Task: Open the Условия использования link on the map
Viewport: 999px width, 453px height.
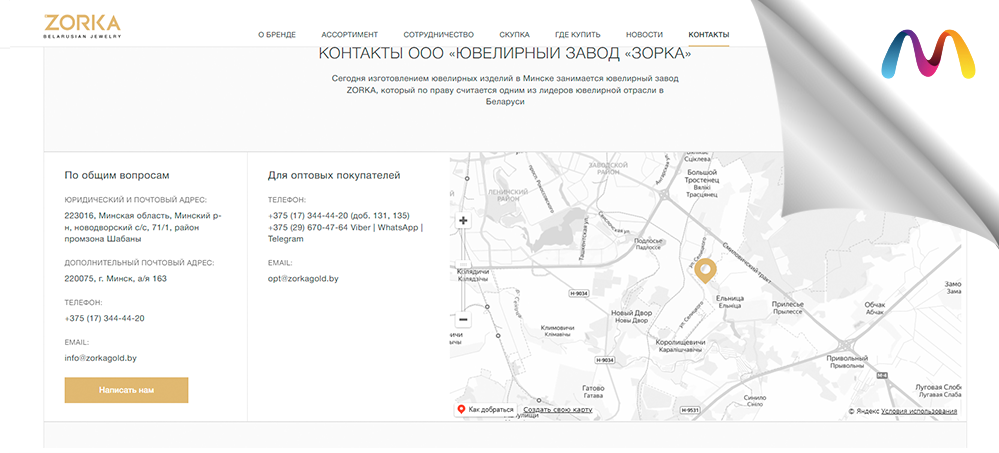Action: (x=919, y=412)
